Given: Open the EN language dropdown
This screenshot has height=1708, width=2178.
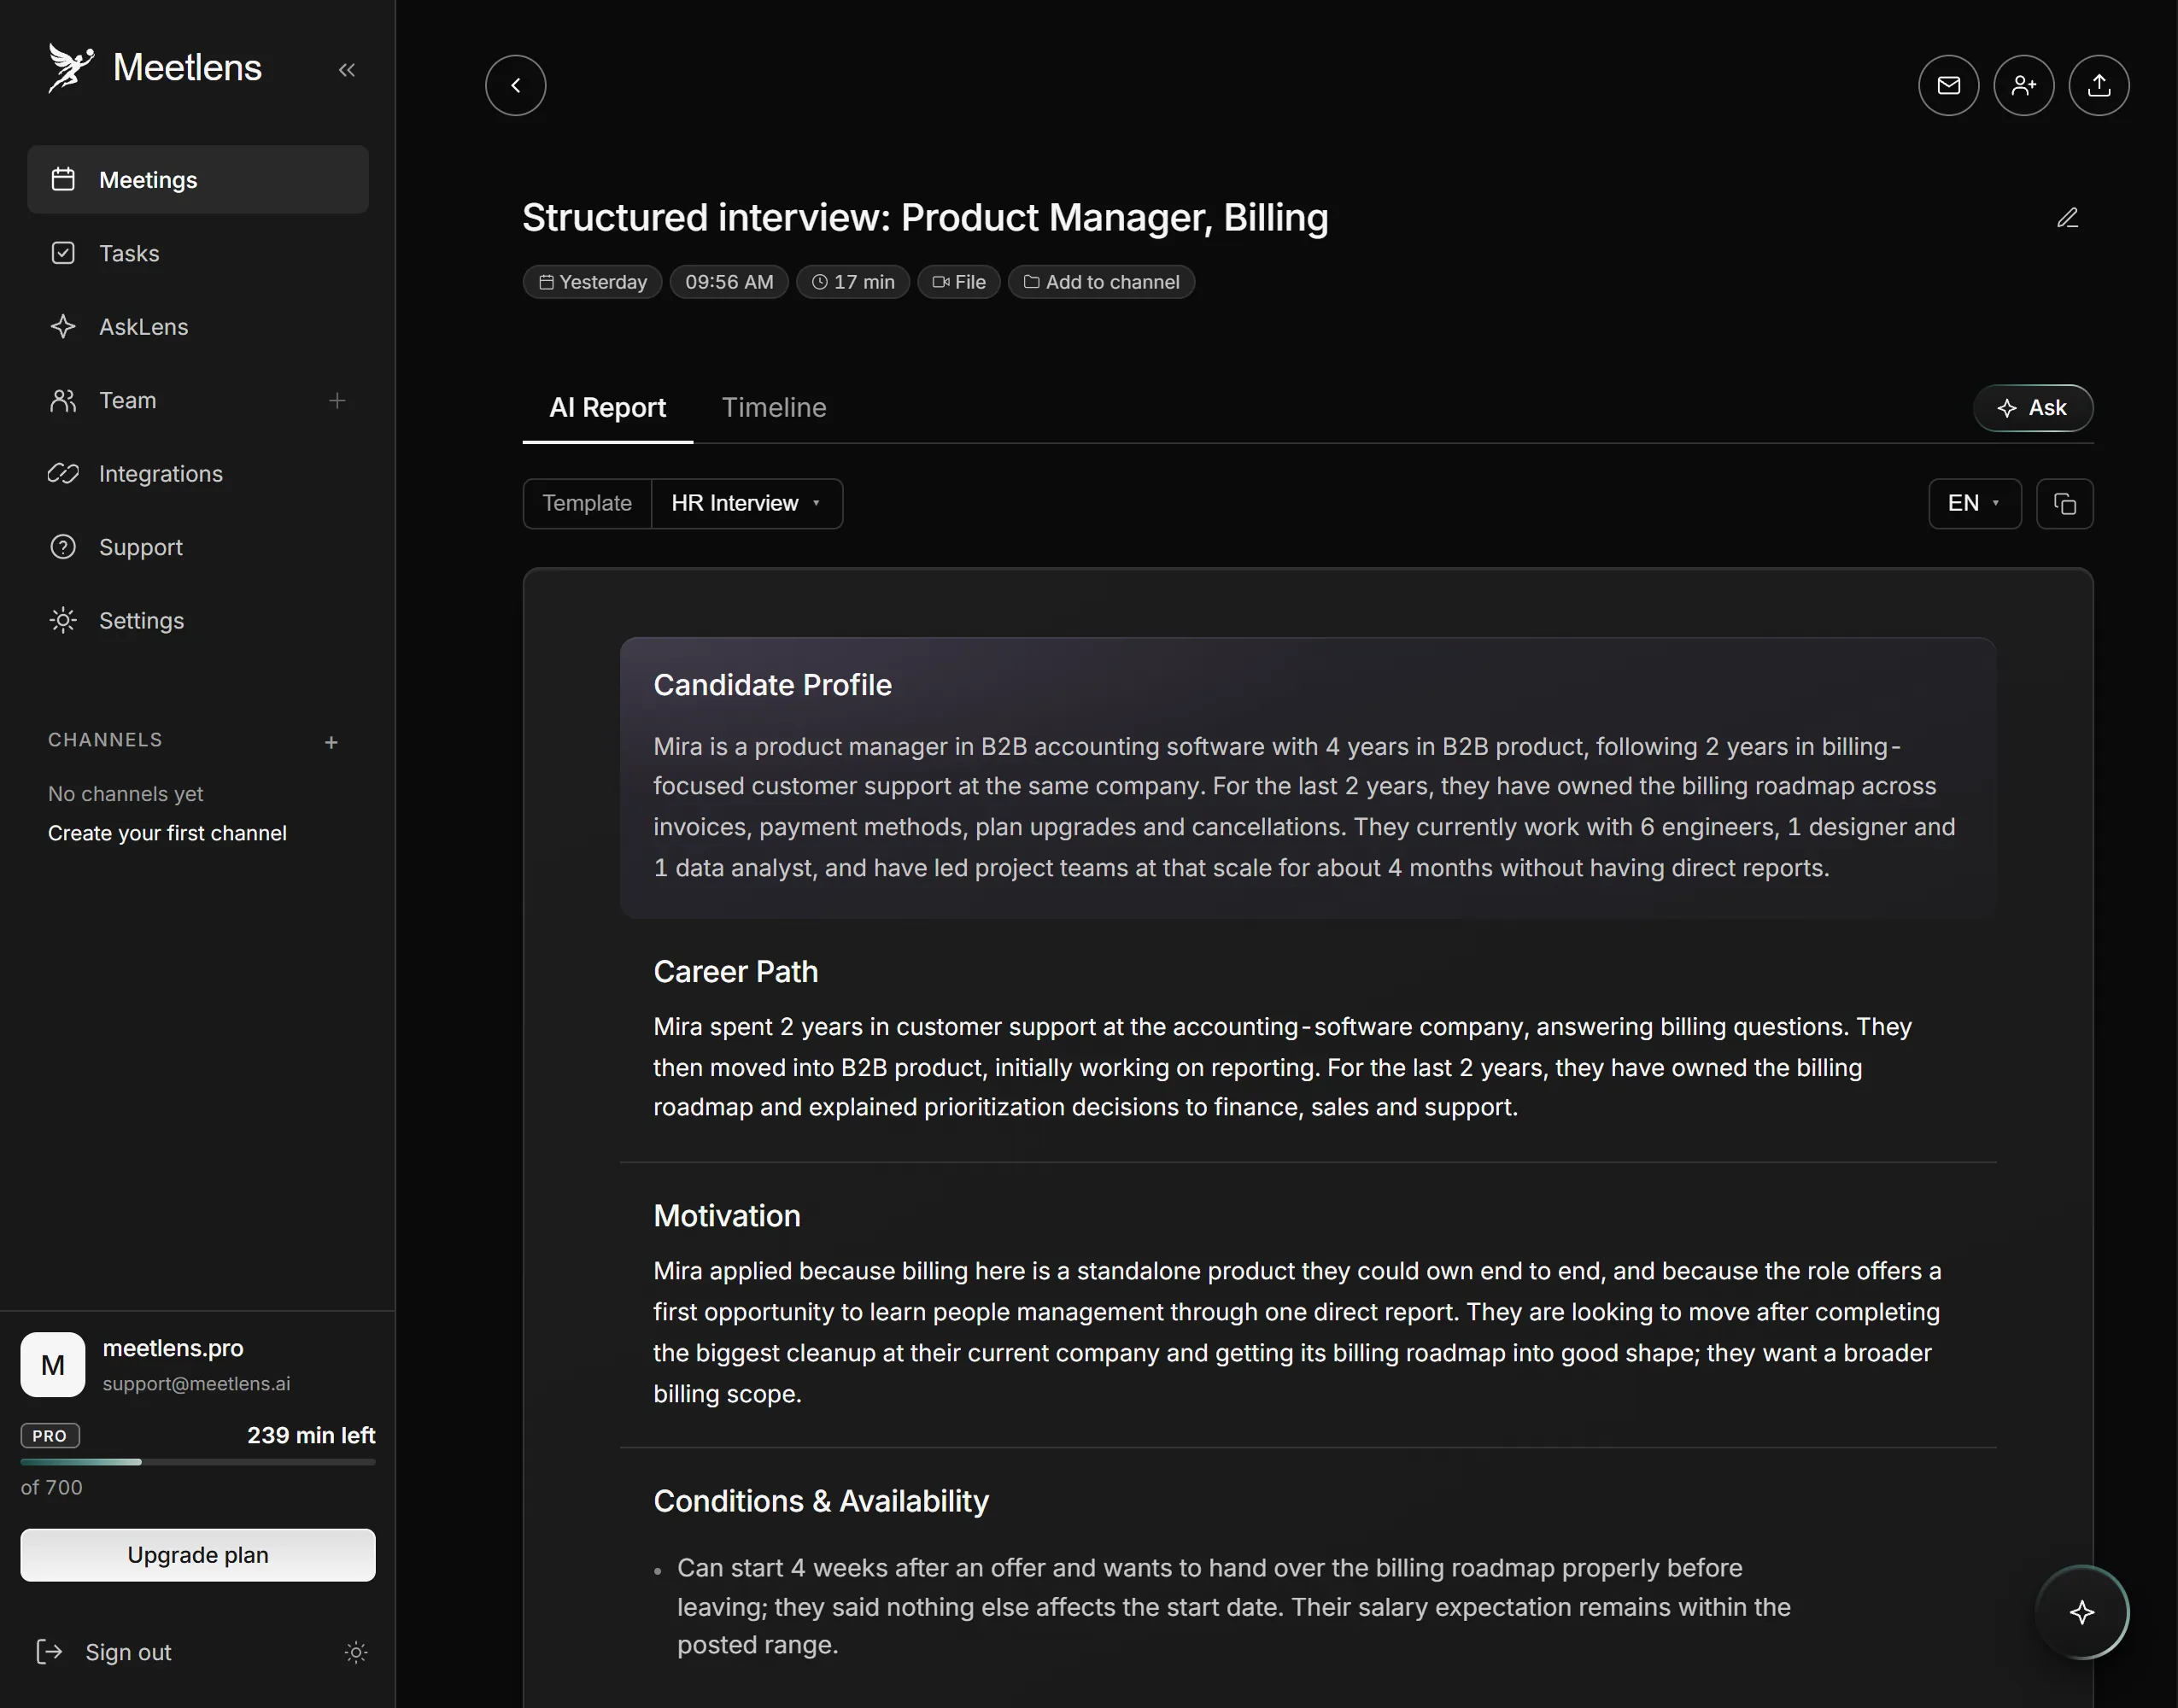Looking at the screenshot, I should coord(1975,503).
